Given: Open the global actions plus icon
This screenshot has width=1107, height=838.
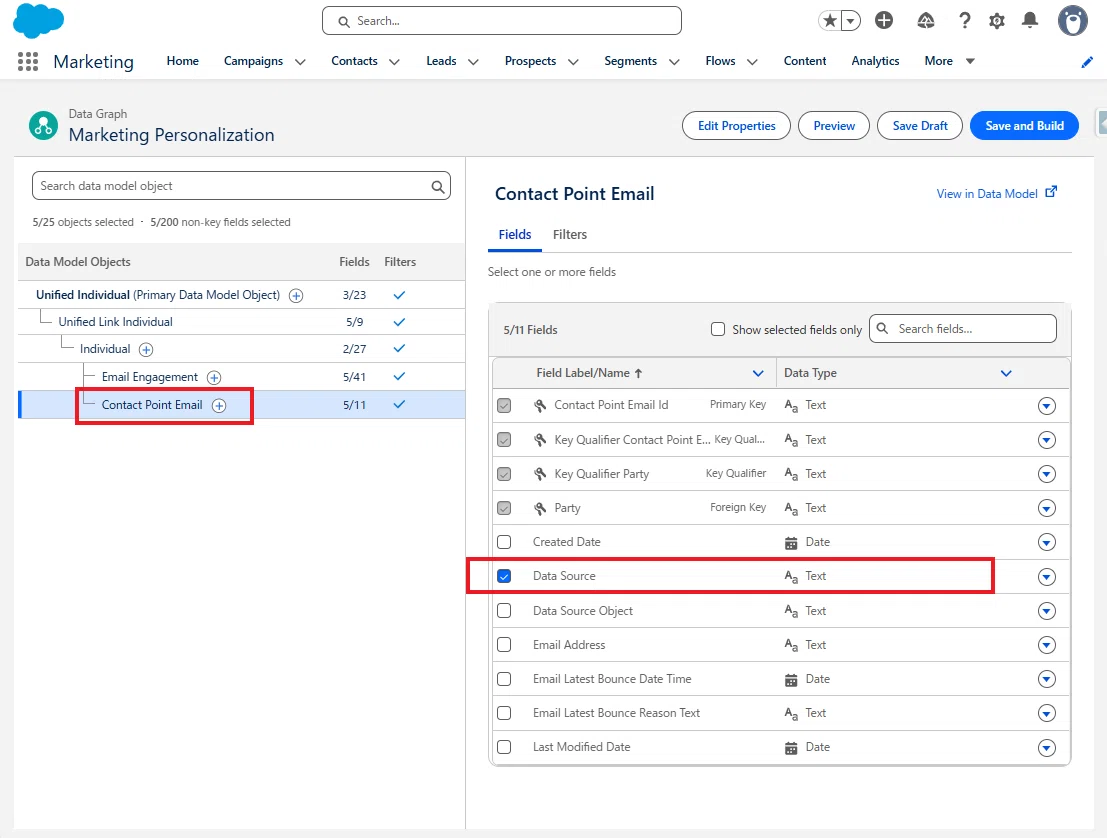Looking at the screenshot, I should tap(884, 20).
